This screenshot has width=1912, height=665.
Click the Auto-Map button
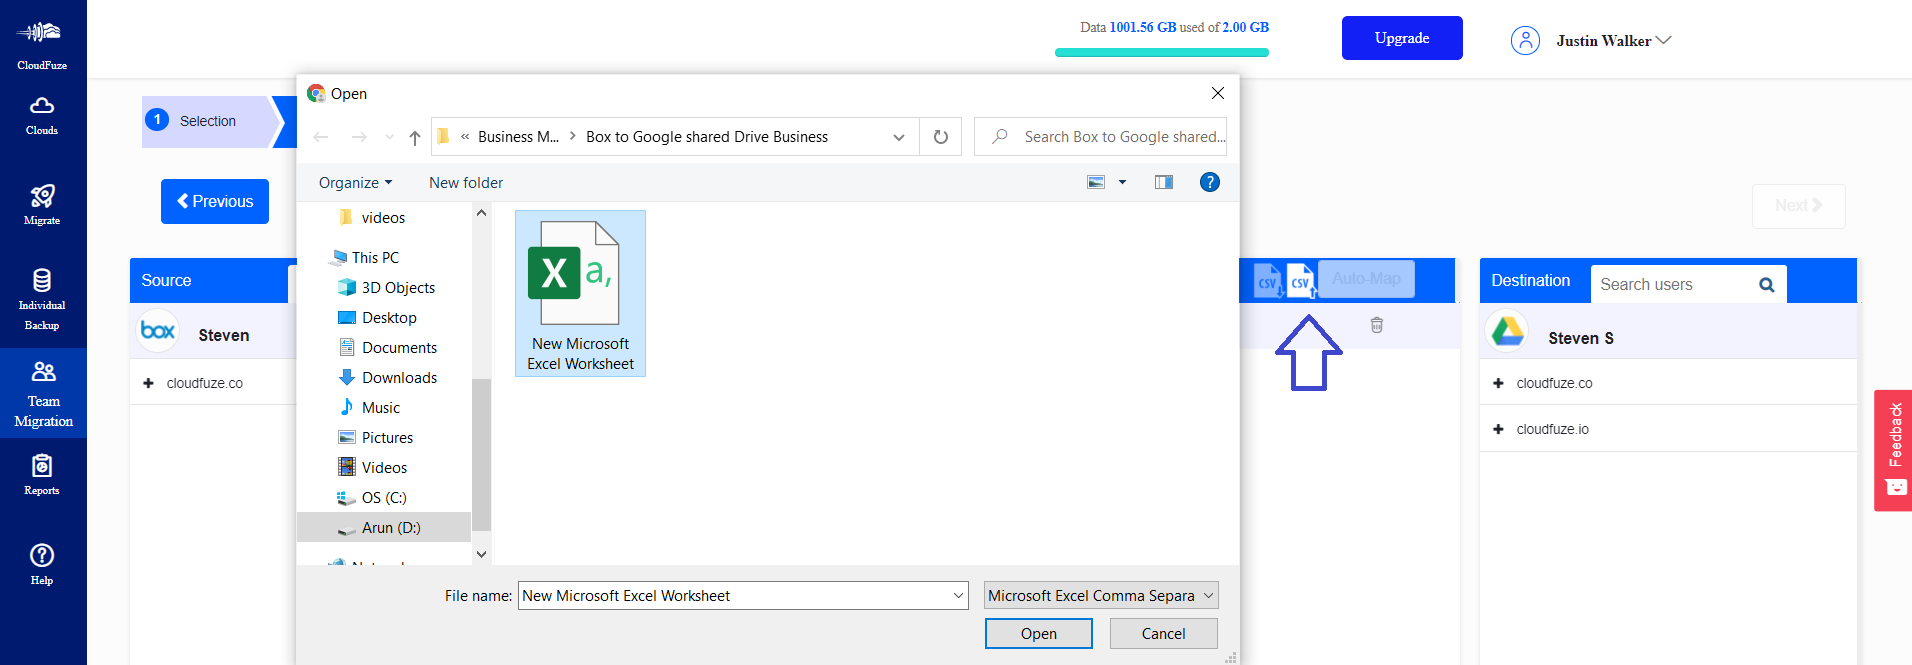(x=1366, y=279)
